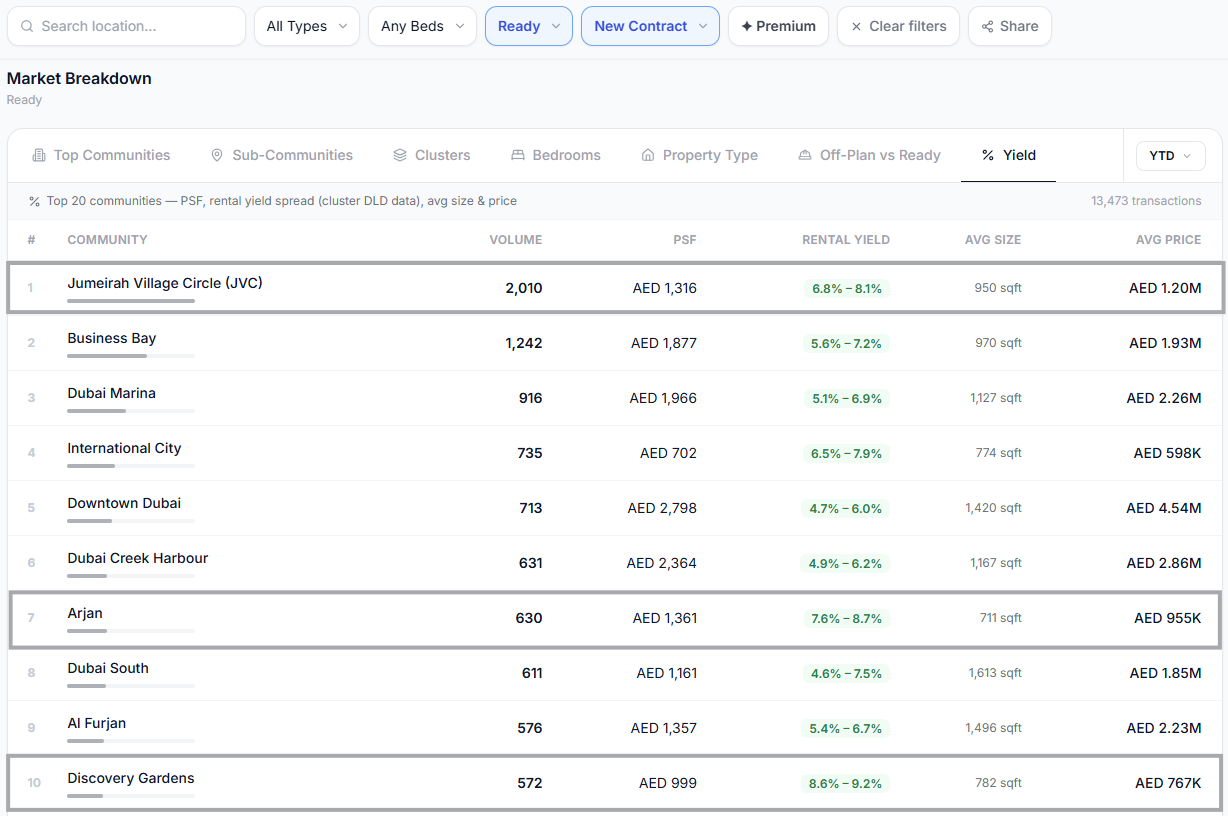This screenshot has height=816, width=1228.
Task: Click the Property Type house icon
Action: pyautogui.click(x=648, y=155)
